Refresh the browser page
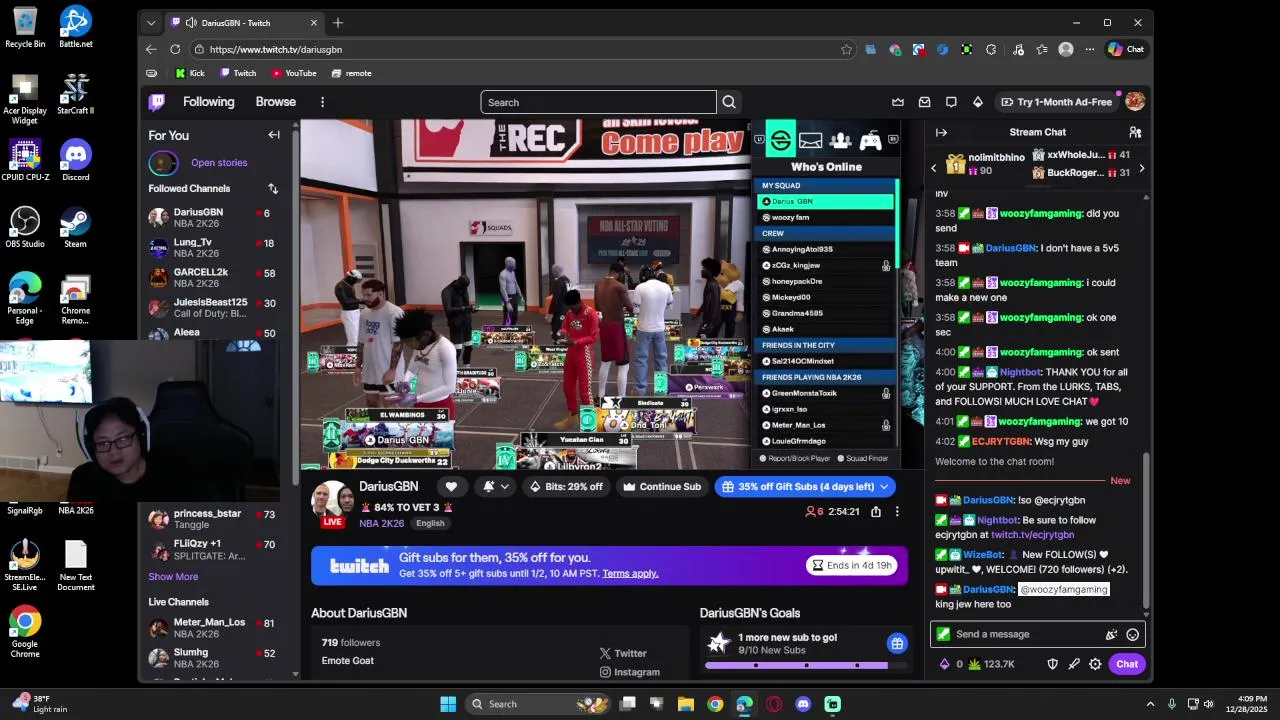This screenshot has width=1280, height=720. [175, 49]
